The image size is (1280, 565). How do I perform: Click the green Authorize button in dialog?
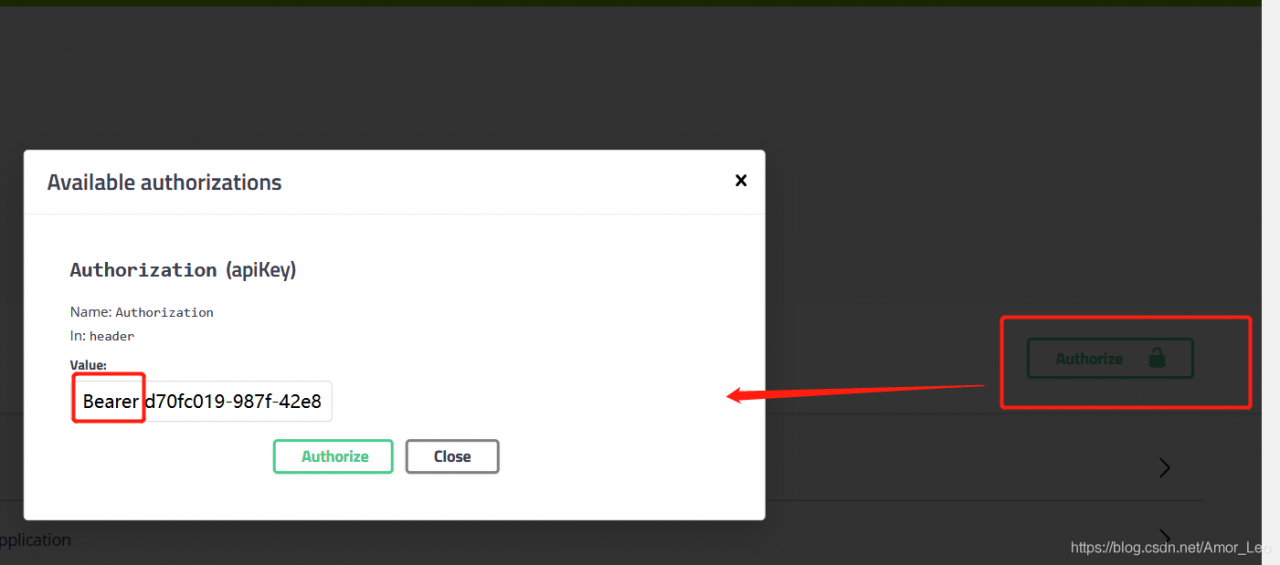(x=333, y=456)
